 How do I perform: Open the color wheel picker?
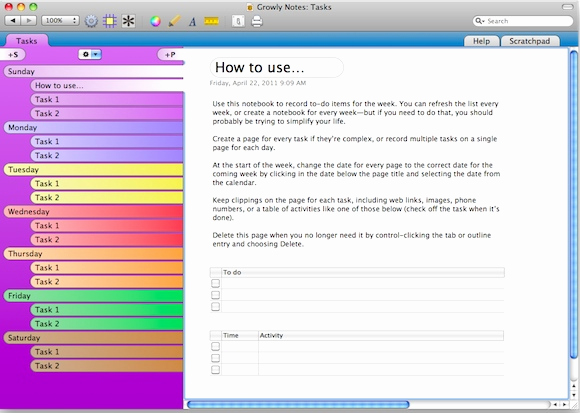pyautogui.click(x=155, y=21)
